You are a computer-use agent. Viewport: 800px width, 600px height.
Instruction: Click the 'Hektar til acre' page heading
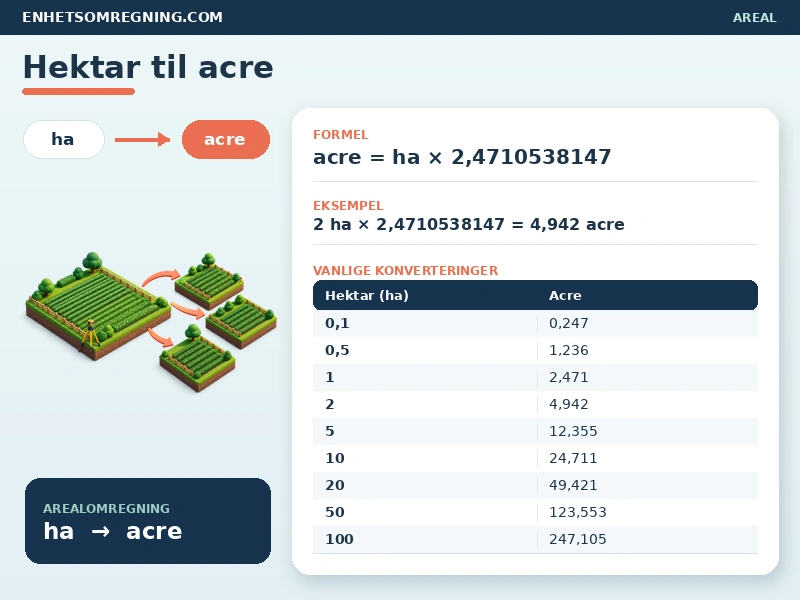148,67
